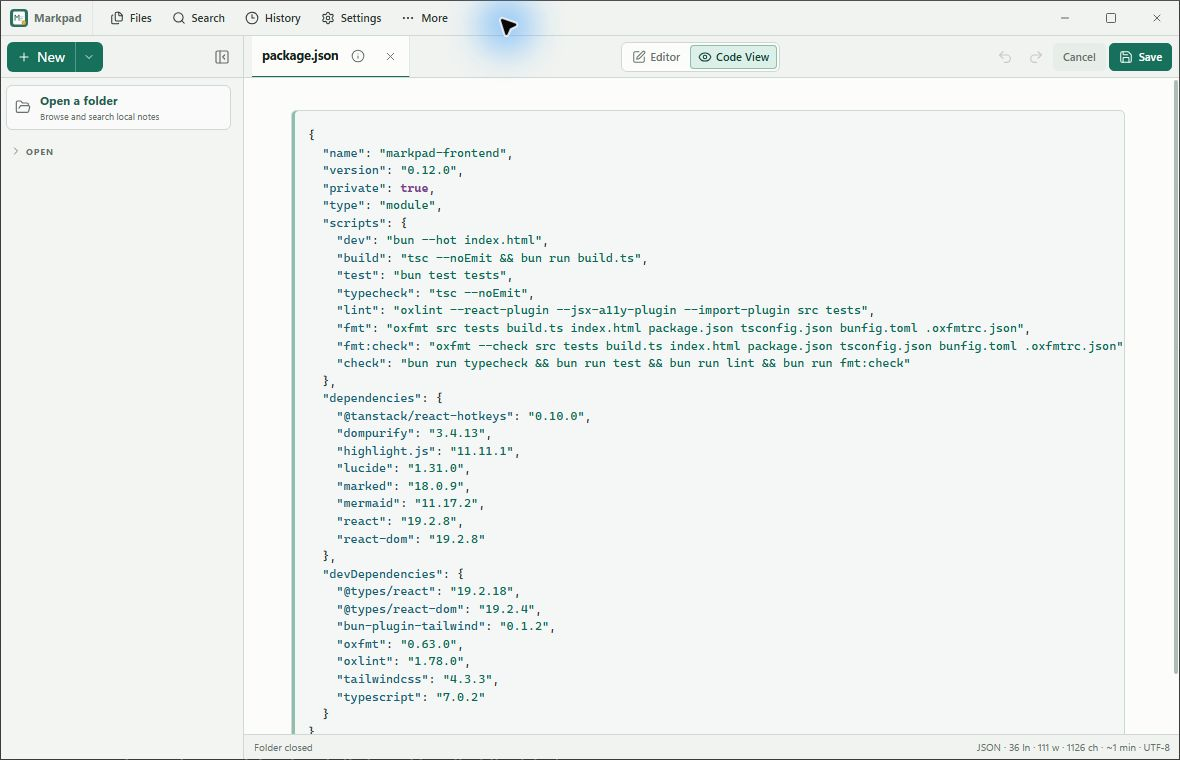Screen dimensions: 1180x760
Task: Click the "lint" script line
Action: (x=605, y=310)
